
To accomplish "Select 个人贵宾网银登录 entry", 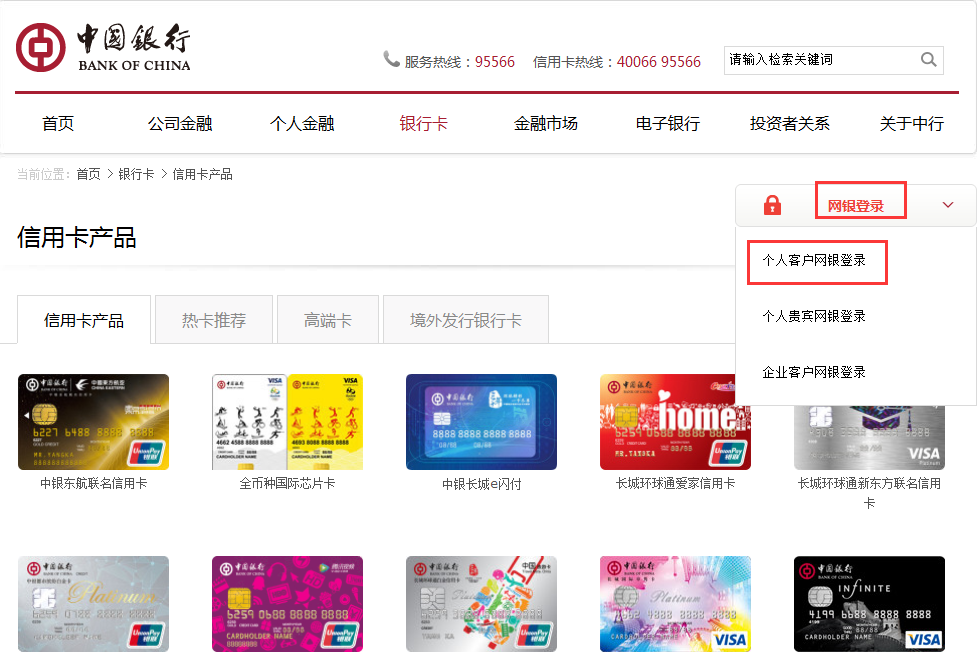I will [816, 315].
